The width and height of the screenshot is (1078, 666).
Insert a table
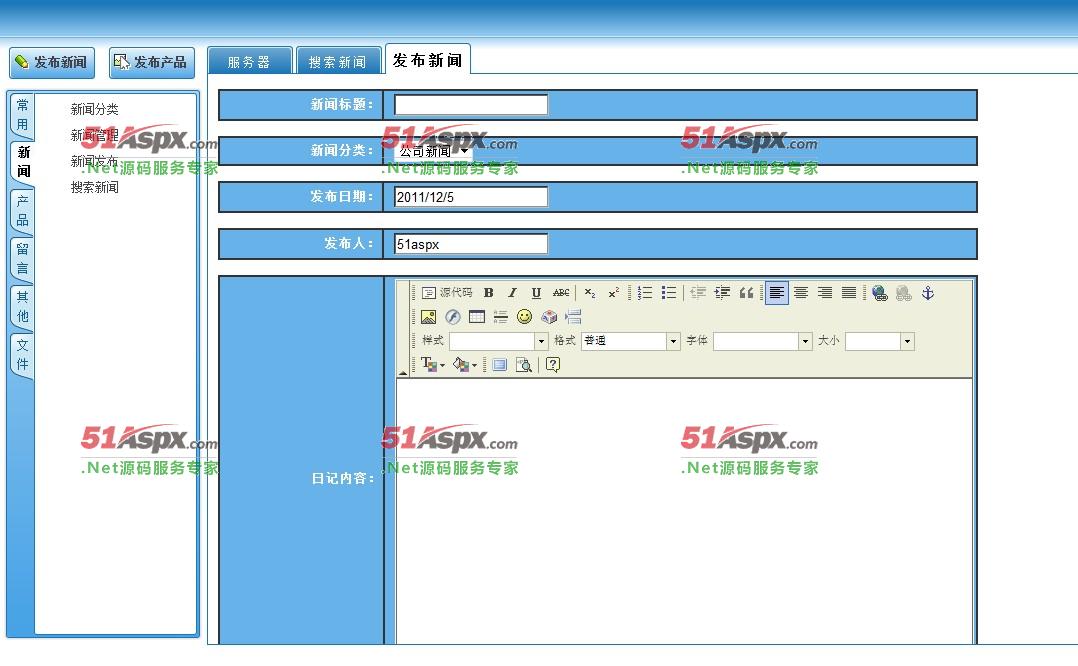click(476, 317)
